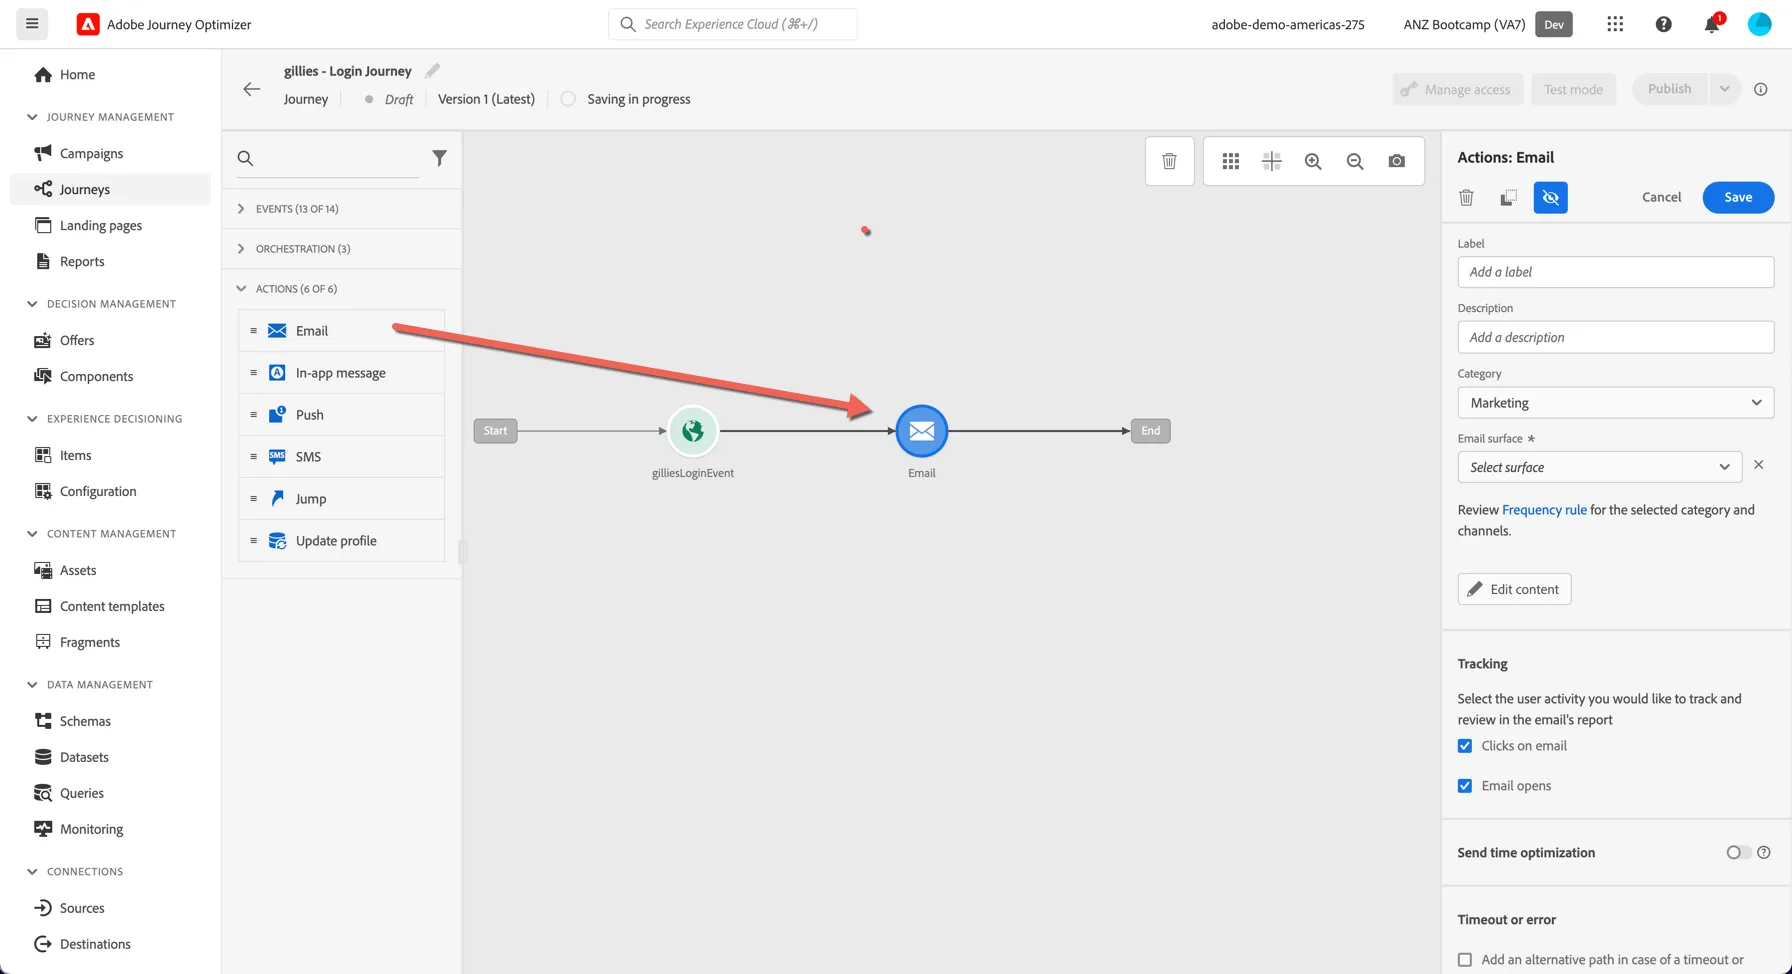The width and height of the screenshot is (1792, 974).
Task: Open the Frequency rule link
Action: (1544, 510)
